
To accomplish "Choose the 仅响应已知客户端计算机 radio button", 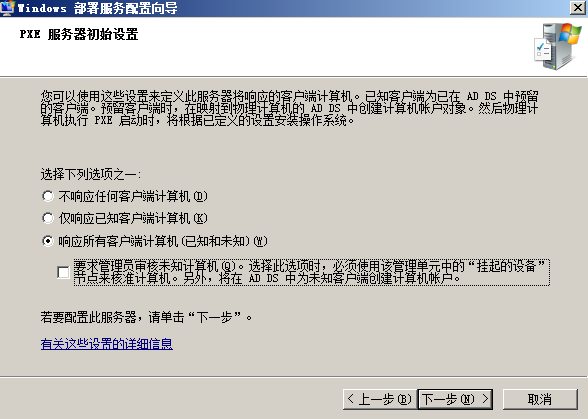I will (48, 218).
